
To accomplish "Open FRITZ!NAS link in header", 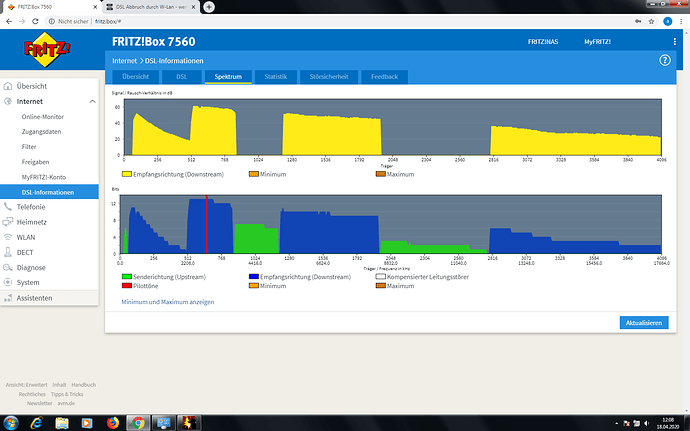I will tap(543, 42).
